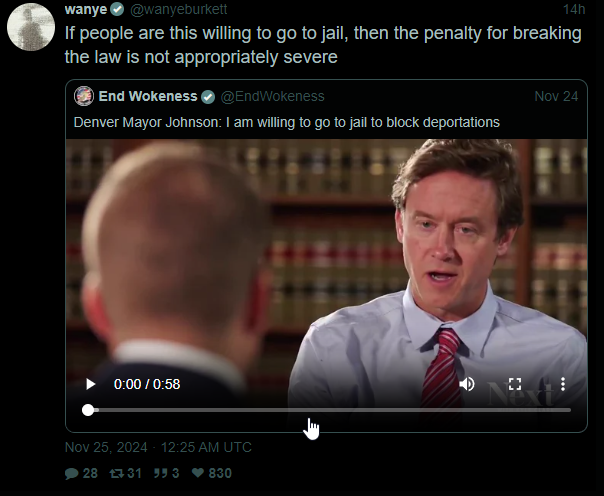Click the quote tweets icon
The height and width of the screenshot is (496, 604).
[160, 473]
